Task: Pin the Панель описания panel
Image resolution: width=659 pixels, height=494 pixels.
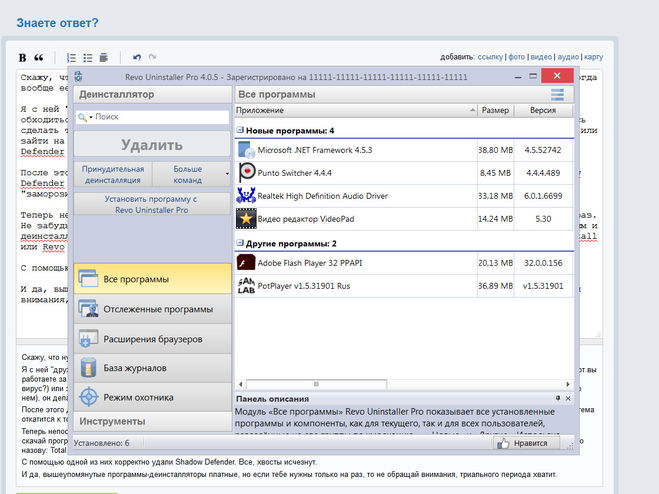Action: (x=558, y=398)
